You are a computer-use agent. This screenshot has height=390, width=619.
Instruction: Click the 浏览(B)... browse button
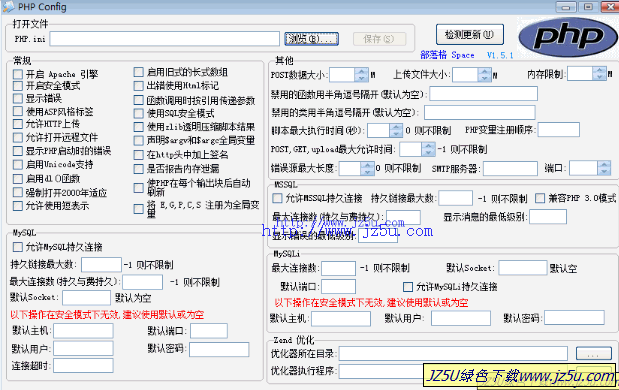(x=311, y=39)
